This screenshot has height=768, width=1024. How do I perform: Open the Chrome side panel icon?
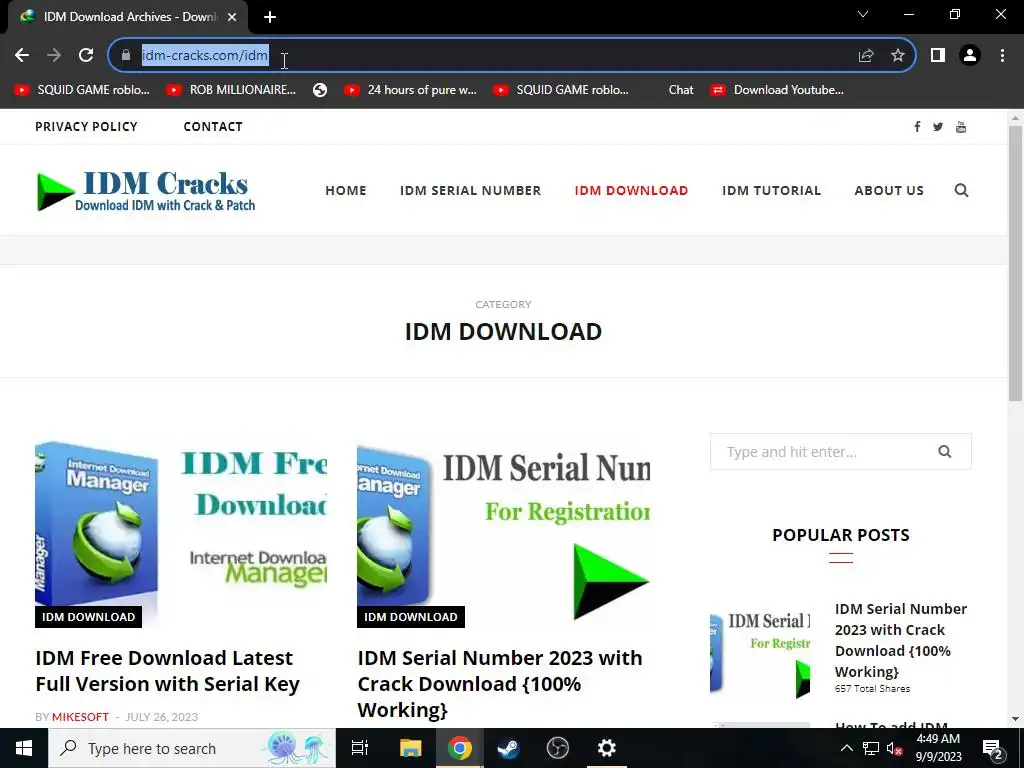[x=938, y=56]
